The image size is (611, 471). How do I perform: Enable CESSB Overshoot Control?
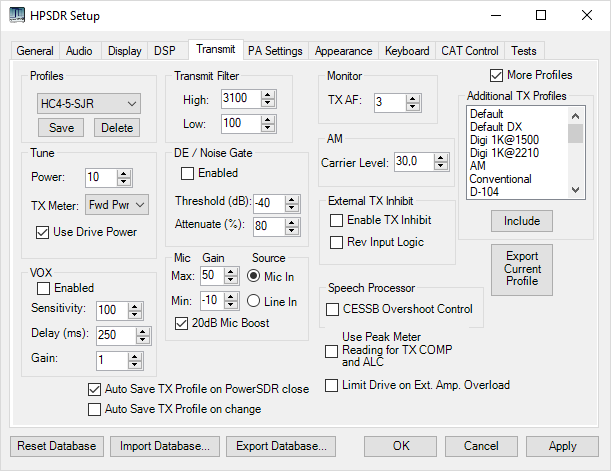tap(332, 309)
